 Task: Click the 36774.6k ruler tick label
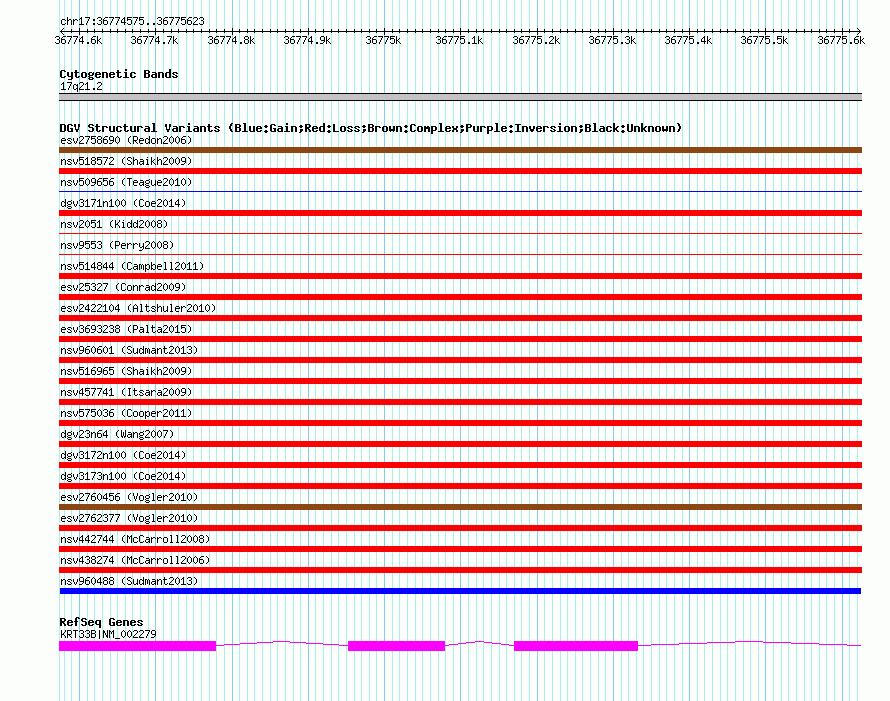78,40
